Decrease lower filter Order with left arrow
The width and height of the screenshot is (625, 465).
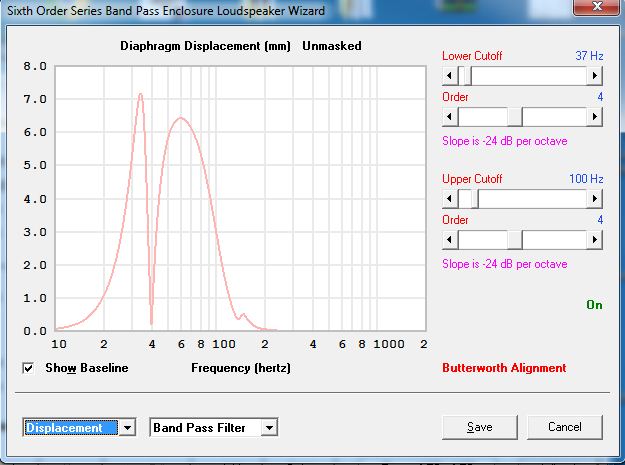tap(450, 117)
